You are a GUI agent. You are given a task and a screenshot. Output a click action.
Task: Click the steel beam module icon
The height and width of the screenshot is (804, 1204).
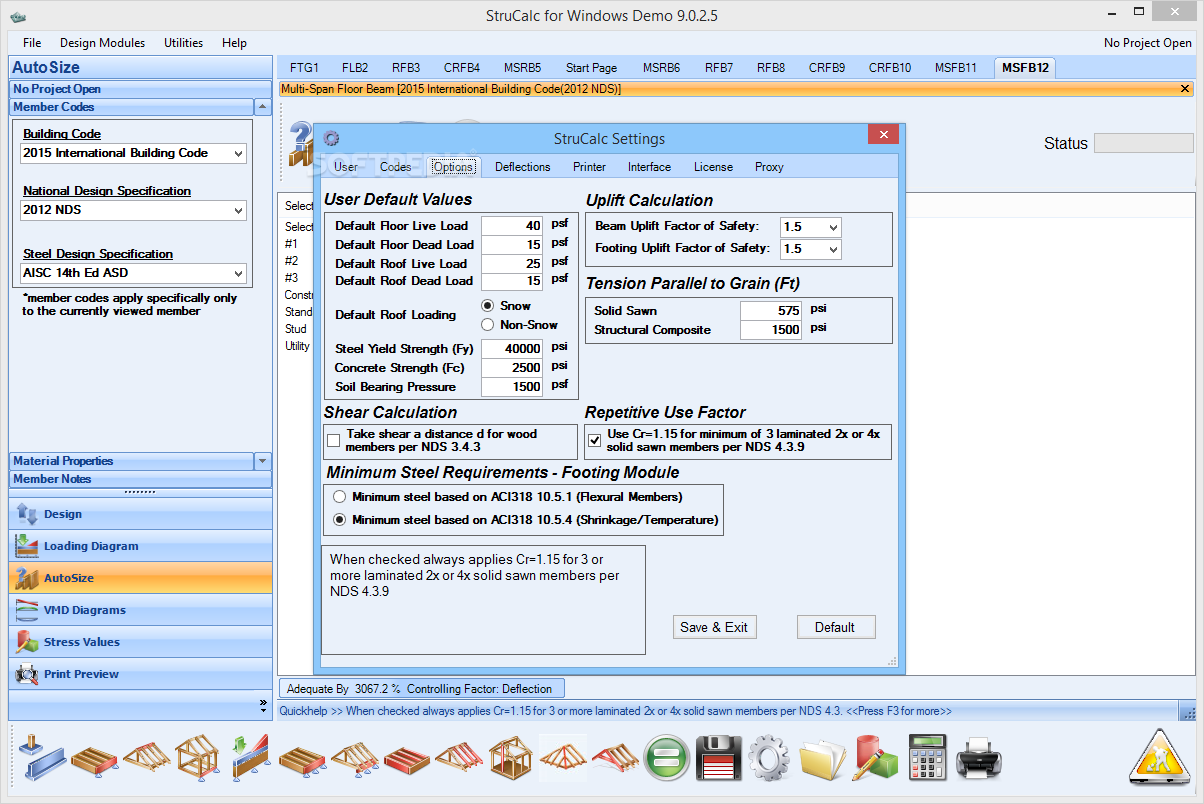[42, 758]
